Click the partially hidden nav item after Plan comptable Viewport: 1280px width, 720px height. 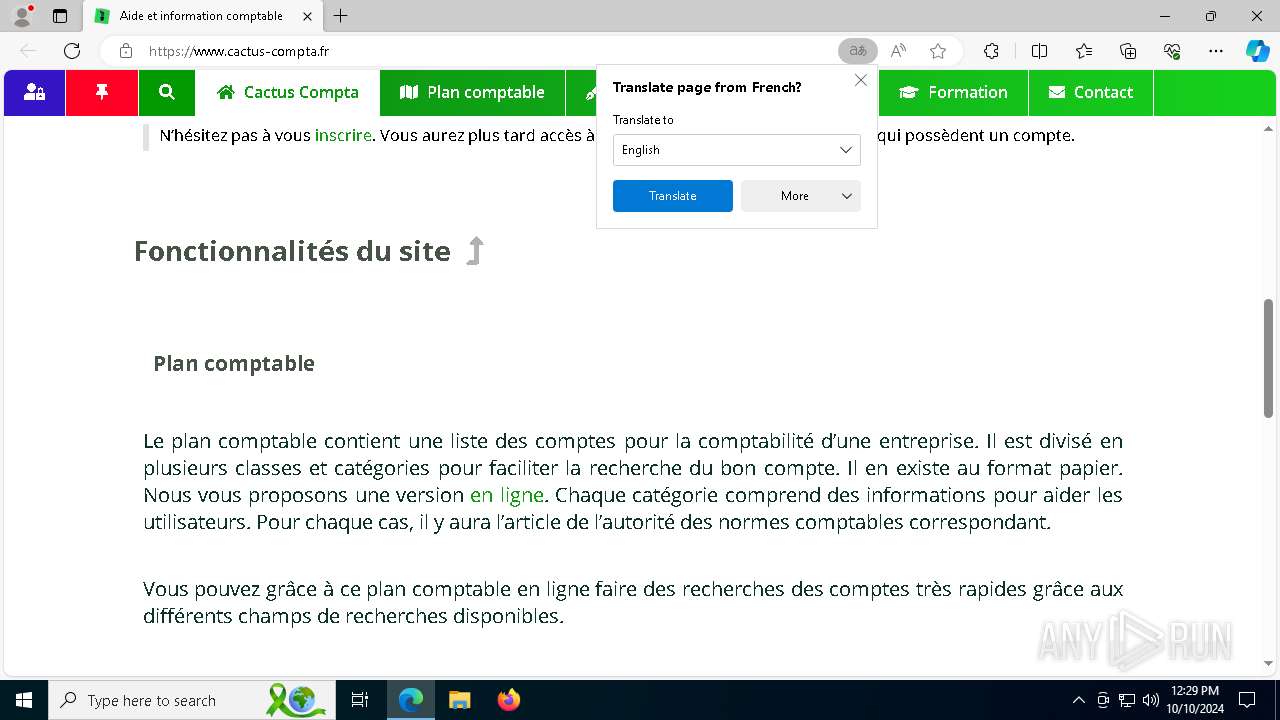tap(581, 92)
